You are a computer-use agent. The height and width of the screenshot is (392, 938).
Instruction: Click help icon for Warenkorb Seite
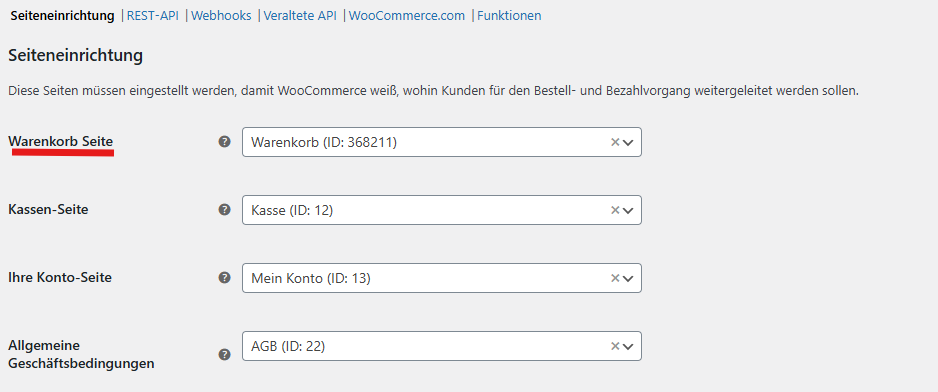224,142
